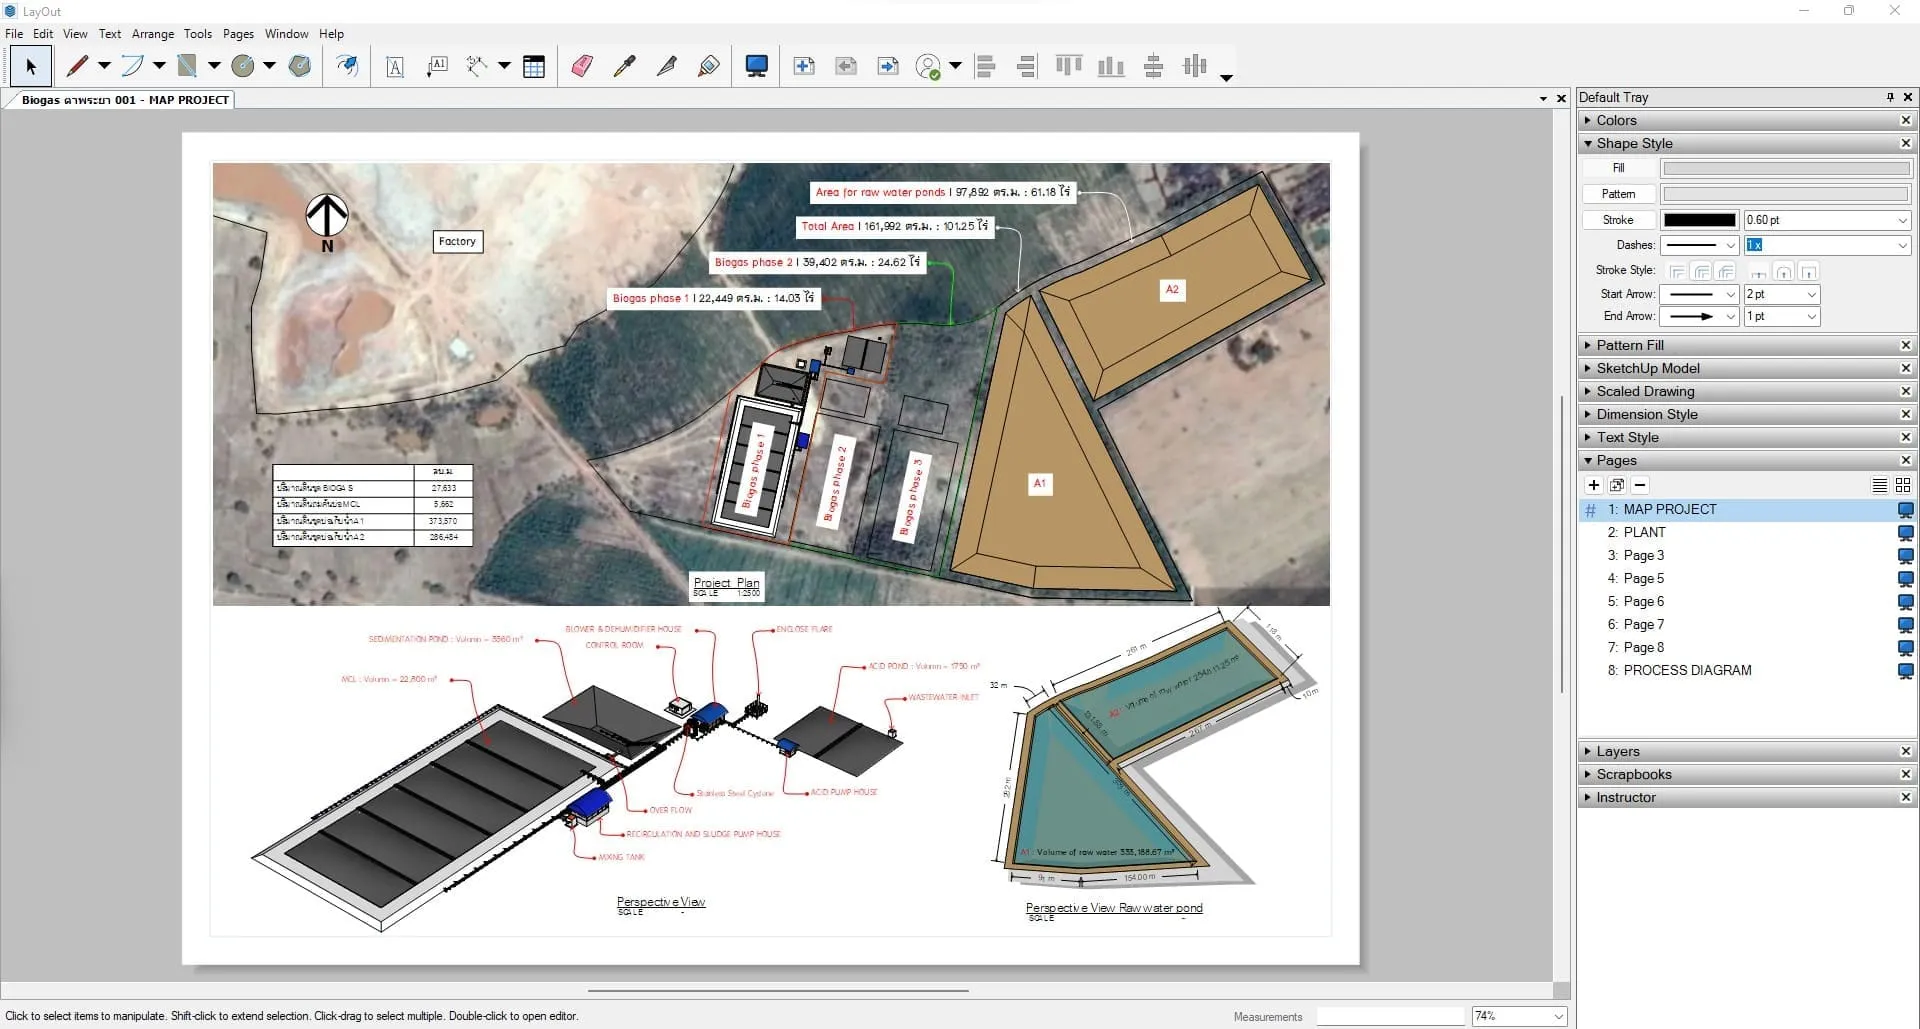Select the Style eyedropper tool
Image resolution: width=1920 pixels, height=1029 pixels.
pos(625,66)
